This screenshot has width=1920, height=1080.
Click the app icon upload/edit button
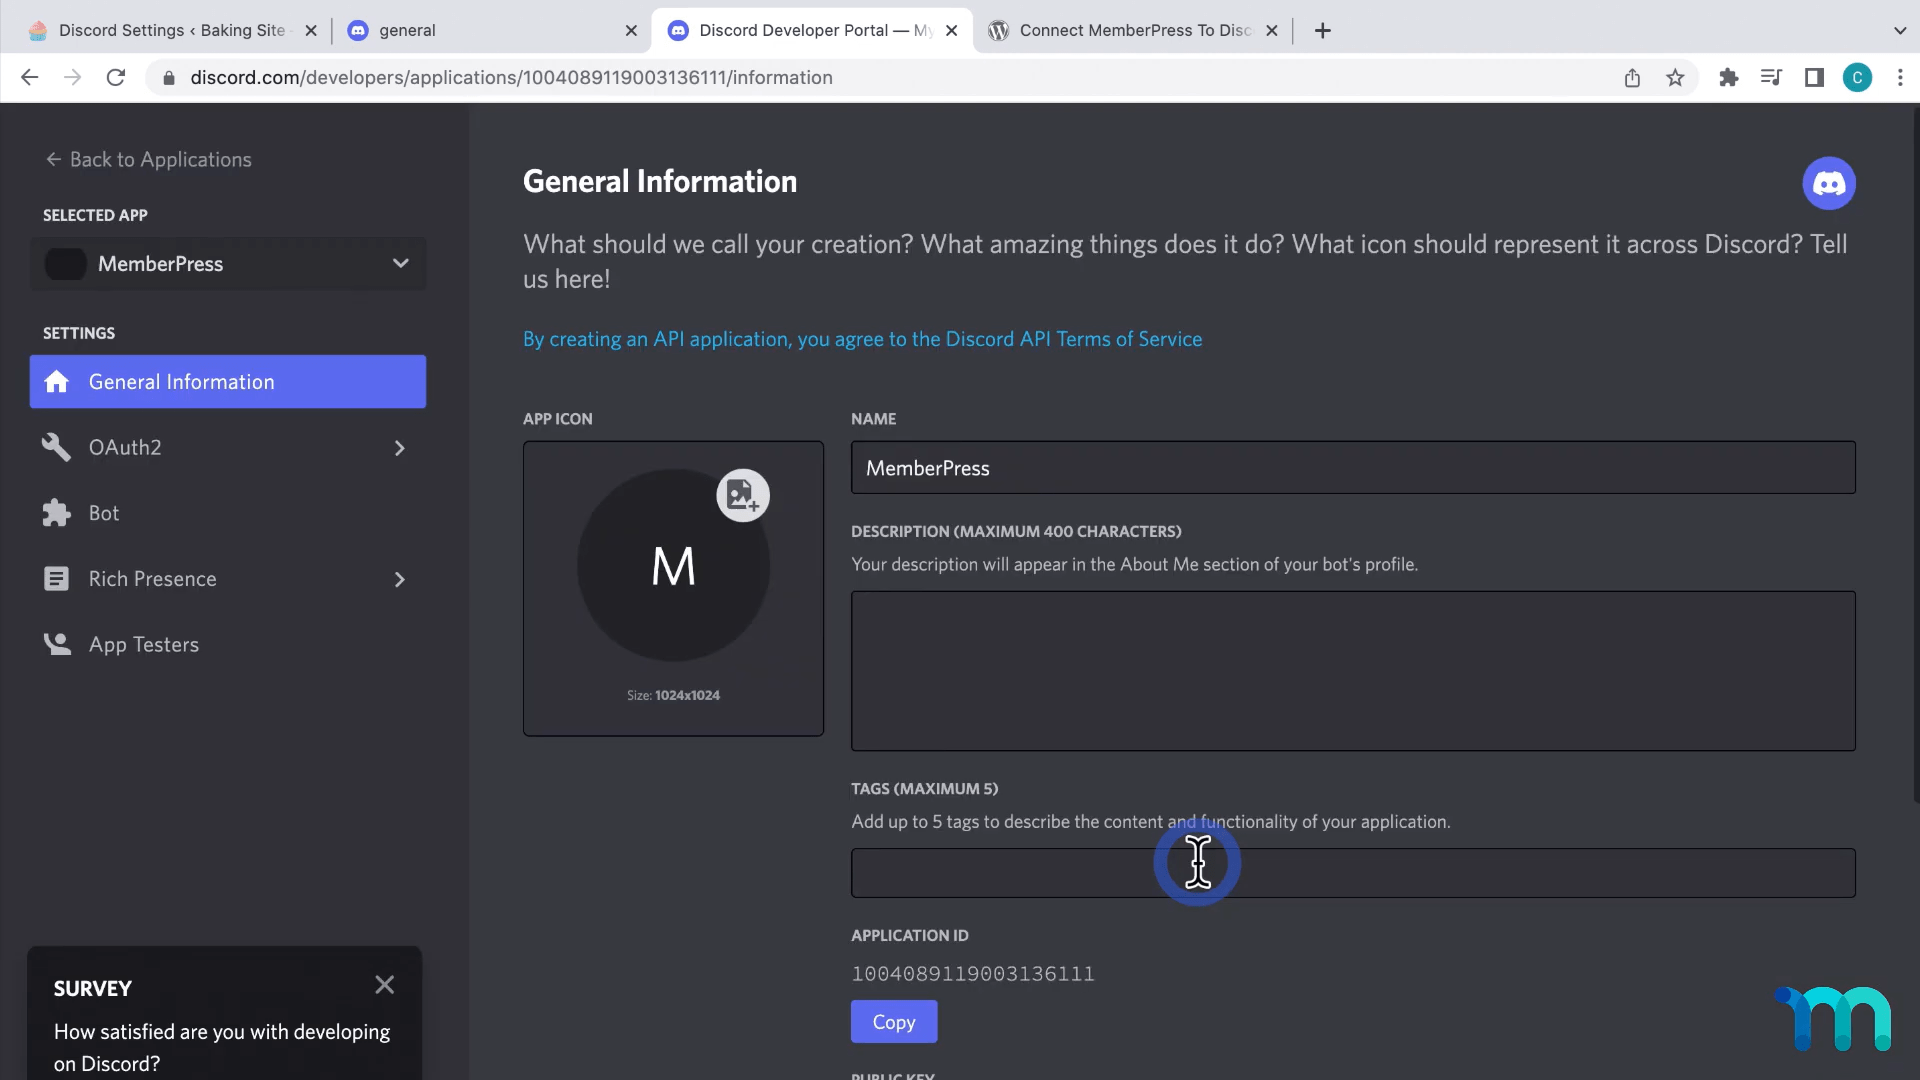[x=742, y=496]
